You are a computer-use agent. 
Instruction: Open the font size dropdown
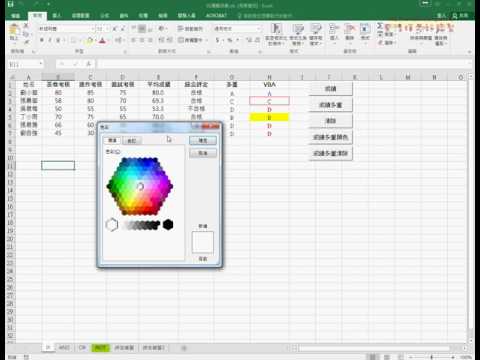coord(108,29)
